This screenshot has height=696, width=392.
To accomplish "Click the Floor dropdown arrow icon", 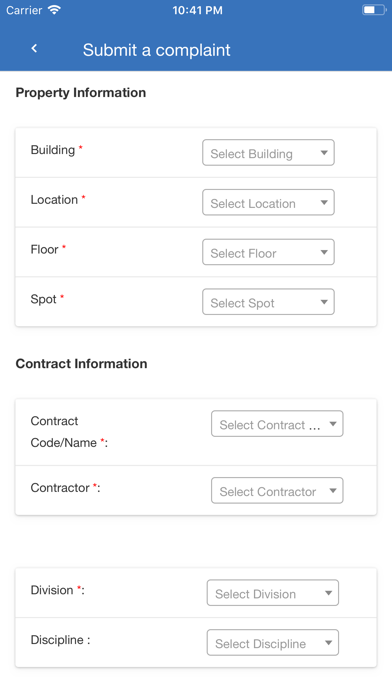I will pyautogui.click(x=324, y=252).
